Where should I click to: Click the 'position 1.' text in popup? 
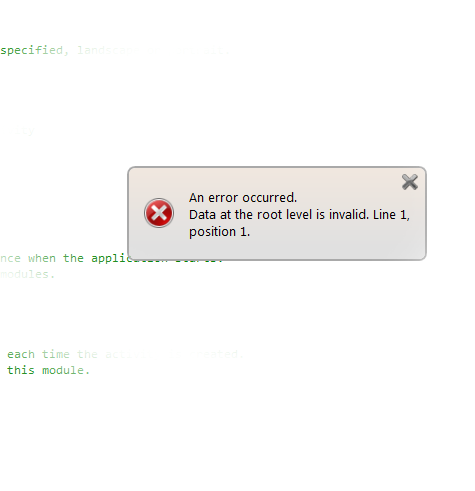pos(219,232)
